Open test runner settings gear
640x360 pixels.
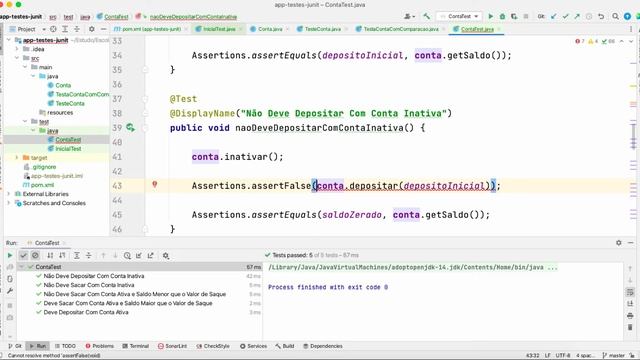pyautogui.click(x=166, y=256)
